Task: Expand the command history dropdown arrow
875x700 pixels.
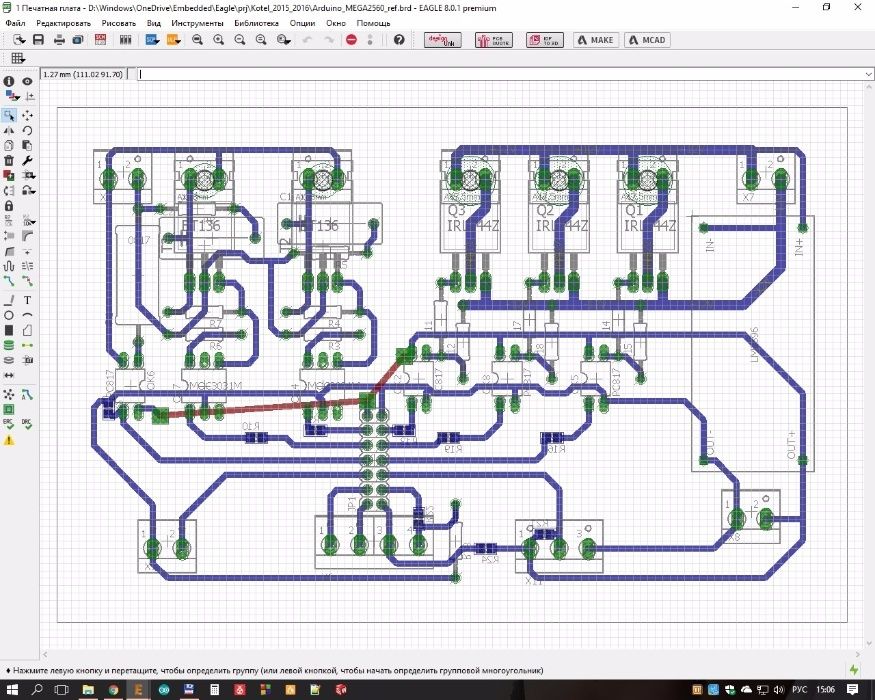Action: [x=868, y=74]
